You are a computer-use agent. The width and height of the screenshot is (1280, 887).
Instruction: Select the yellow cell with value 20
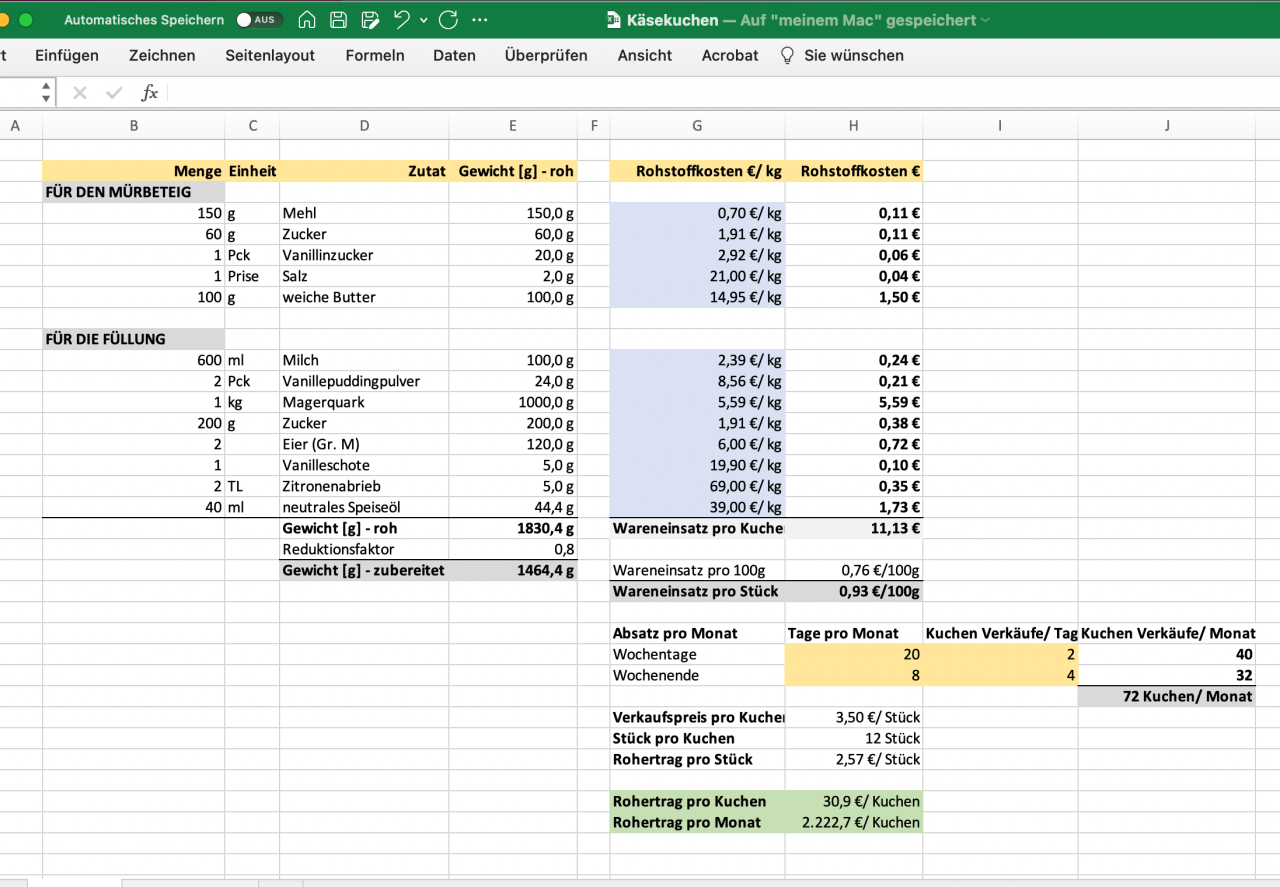click(x=853, y=654)
